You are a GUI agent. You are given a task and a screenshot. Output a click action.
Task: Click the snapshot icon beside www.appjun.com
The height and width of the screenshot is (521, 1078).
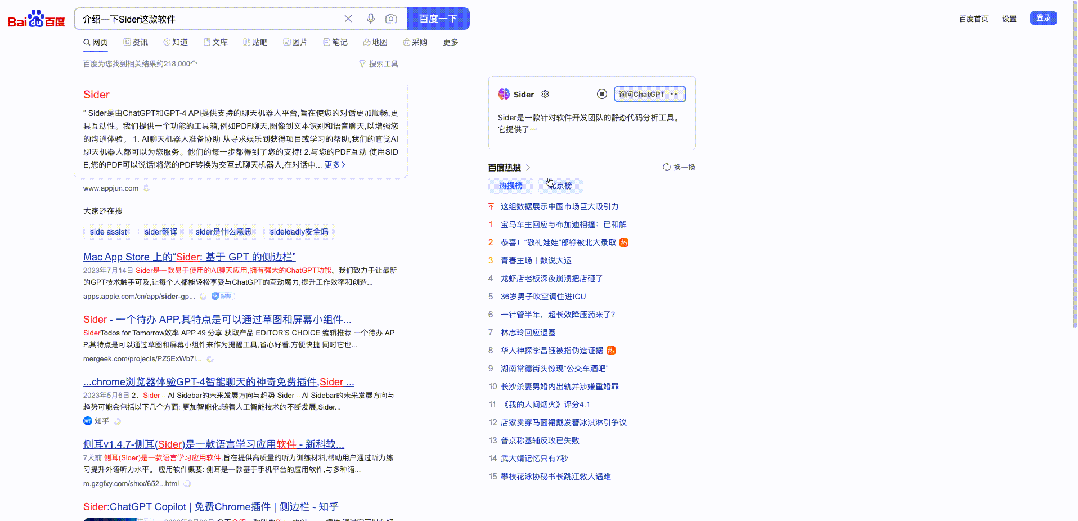[x=146, y=188]
